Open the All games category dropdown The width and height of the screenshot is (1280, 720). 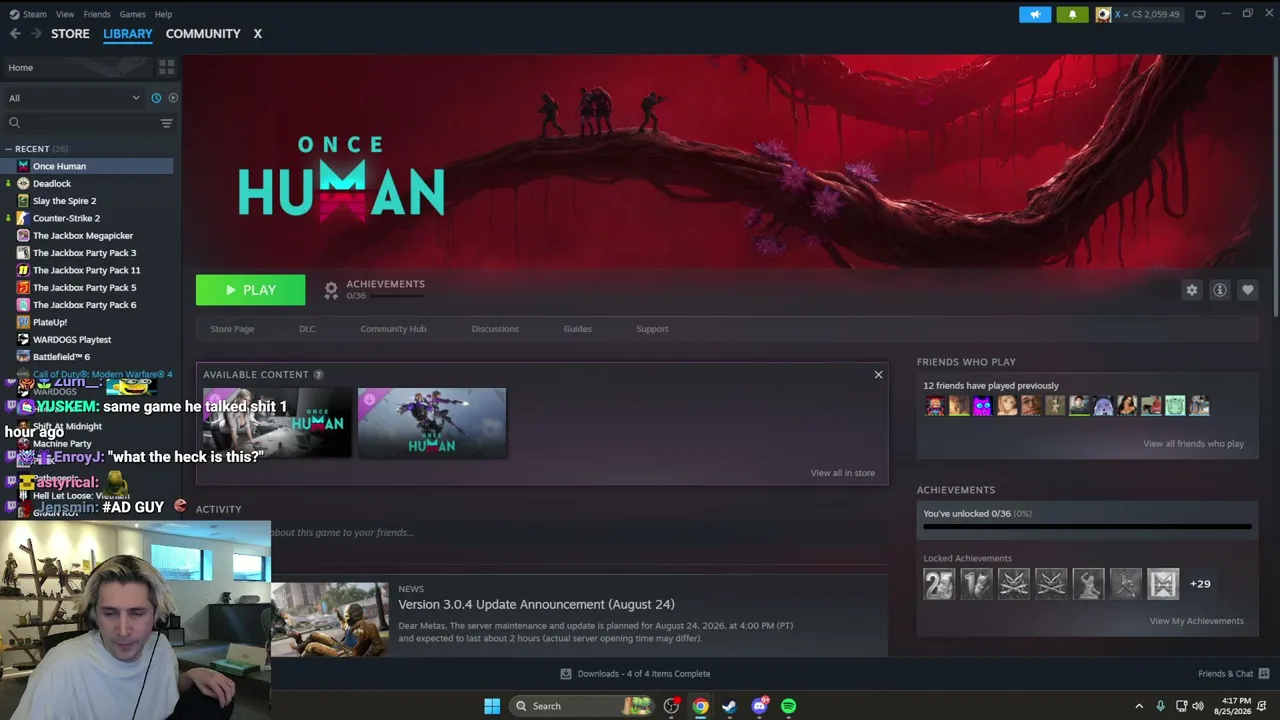click(x=75, y=98)
